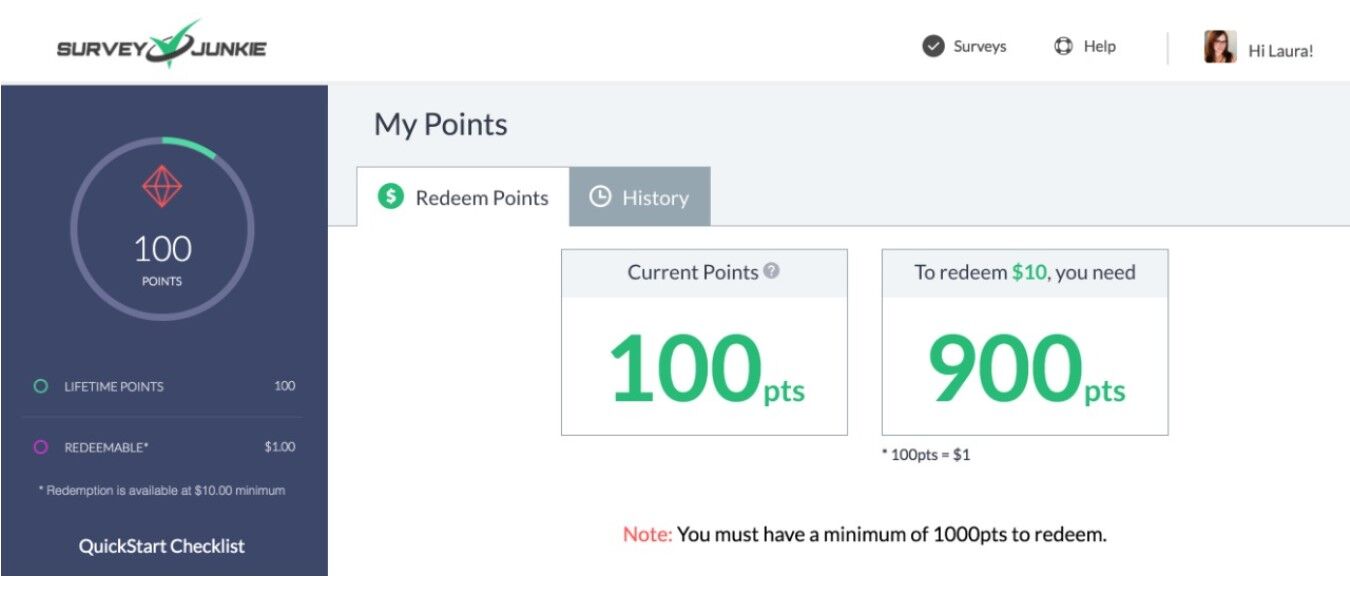This screenshot has width=1350, height=592.
Task: Click the 900pts needed to redeem card
Action: click(1024, 366)
